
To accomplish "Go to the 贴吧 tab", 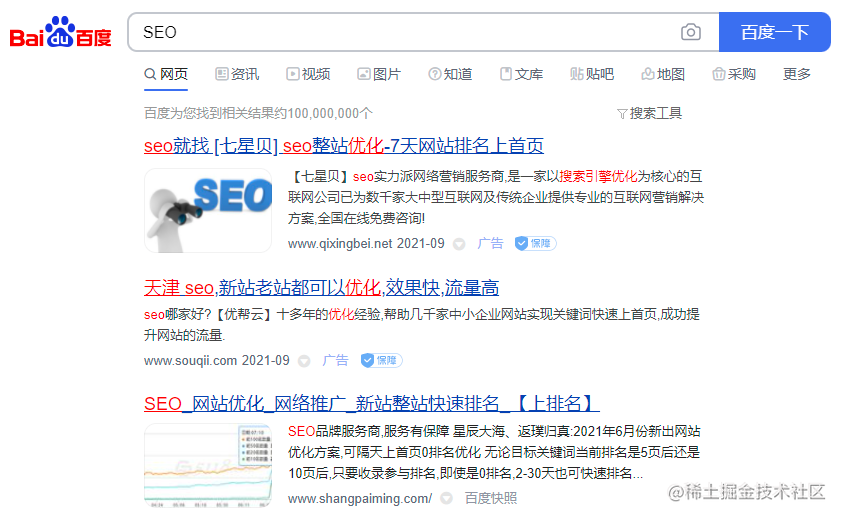I will (592, 74).
